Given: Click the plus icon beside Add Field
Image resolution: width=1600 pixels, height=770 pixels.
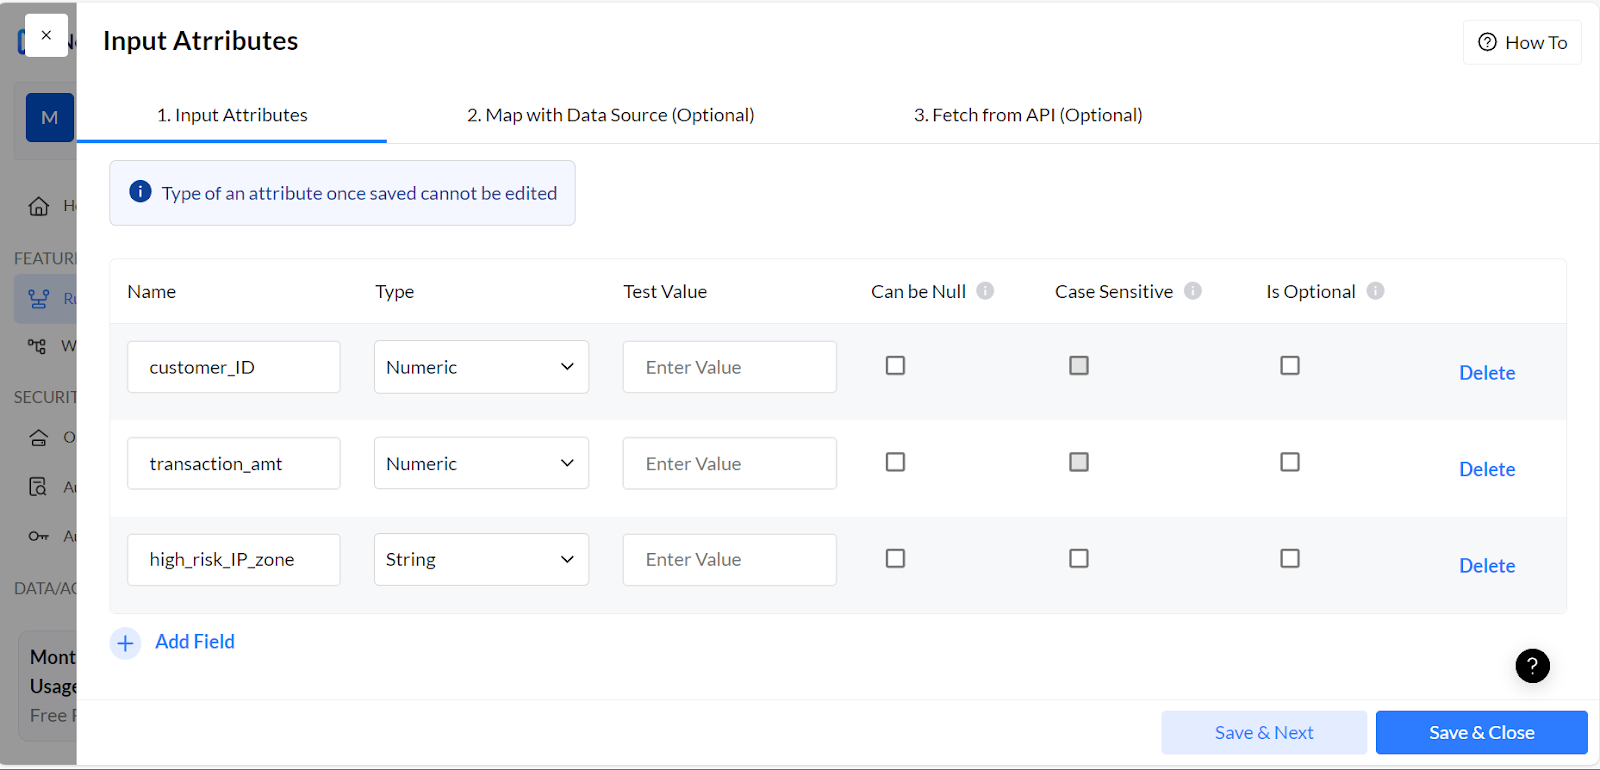Looking at the screenshot, I should (125, 643).
